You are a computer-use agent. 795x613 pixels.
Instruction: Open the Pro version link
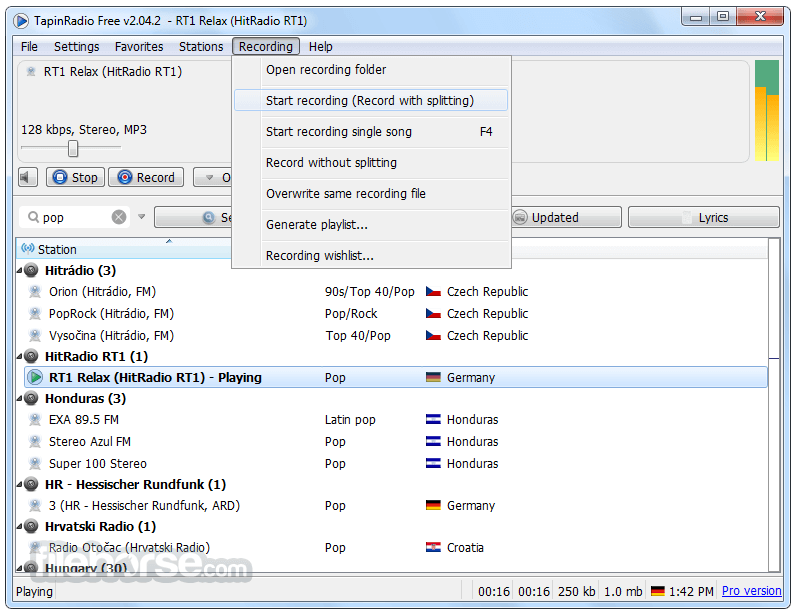pos(751,591)
